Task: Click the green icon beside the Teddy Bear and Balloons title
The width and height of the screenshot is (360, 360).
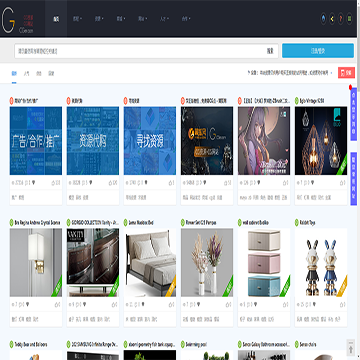Action: pos(12,344)
